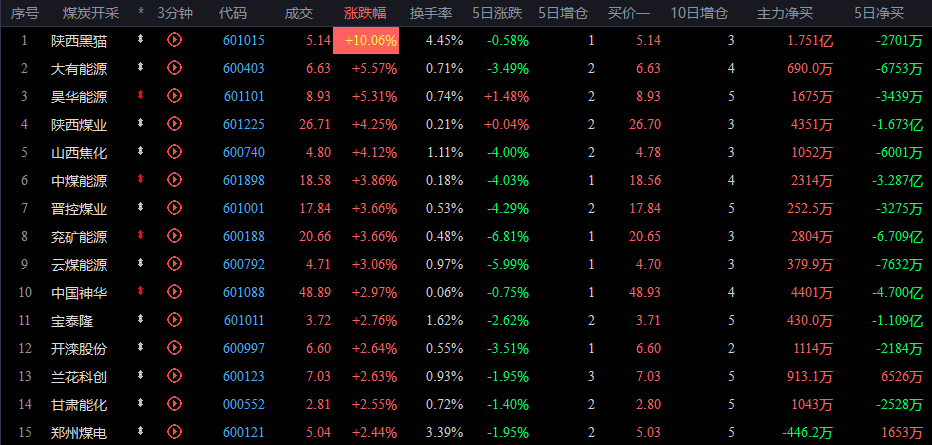This screenshot has height=445, width=932.
Task: Select the 中煤能源 stock name
Action: [x=78, y=180]
